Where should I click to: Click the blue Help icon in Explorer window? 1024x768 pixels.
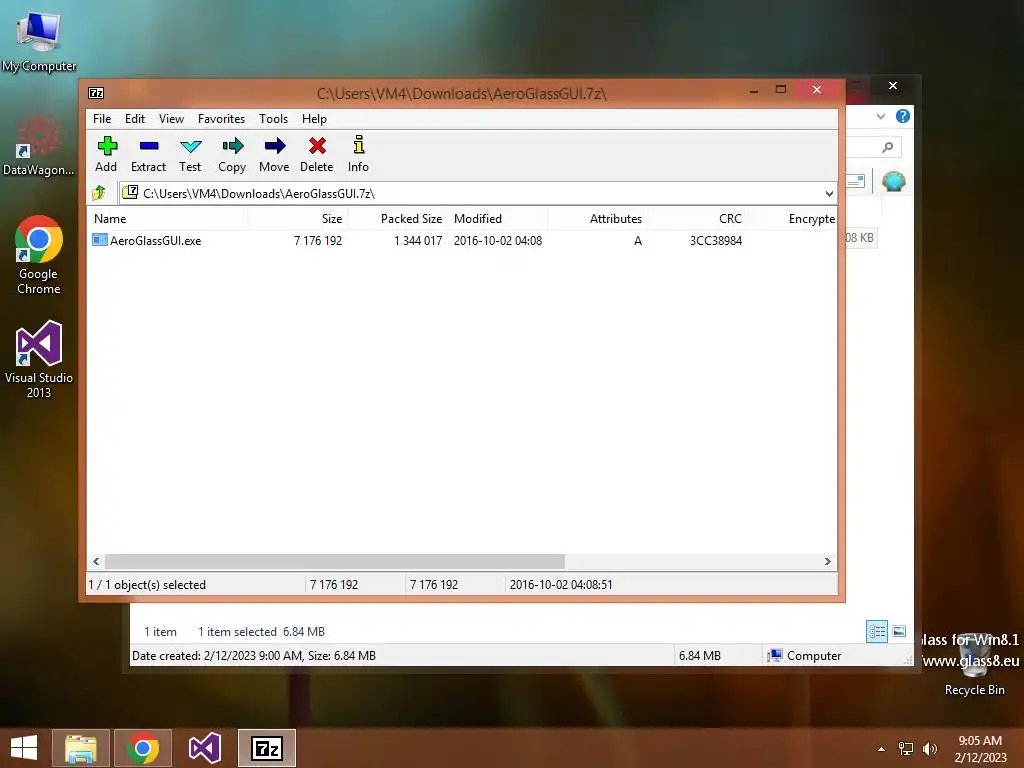point(903,116)
